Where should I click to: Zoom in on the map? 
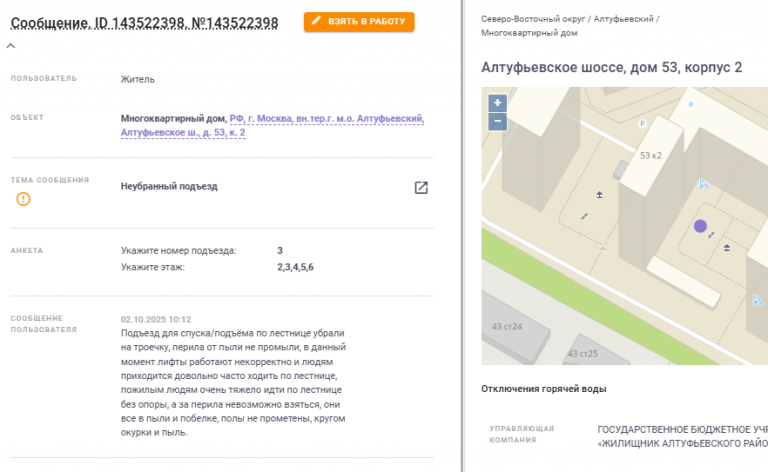tap(497, 103)
